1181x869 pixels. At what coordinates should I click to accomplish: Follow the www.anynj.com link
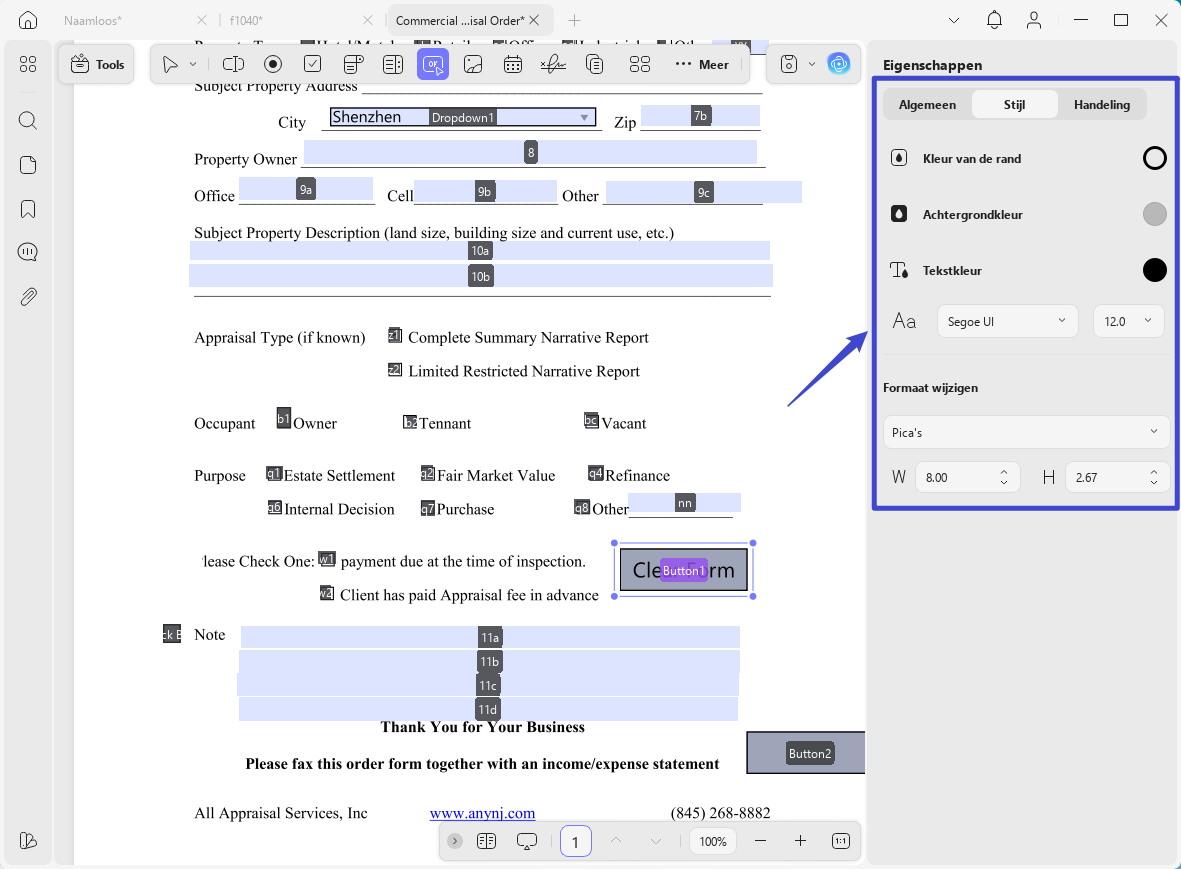tap(482, 813)
